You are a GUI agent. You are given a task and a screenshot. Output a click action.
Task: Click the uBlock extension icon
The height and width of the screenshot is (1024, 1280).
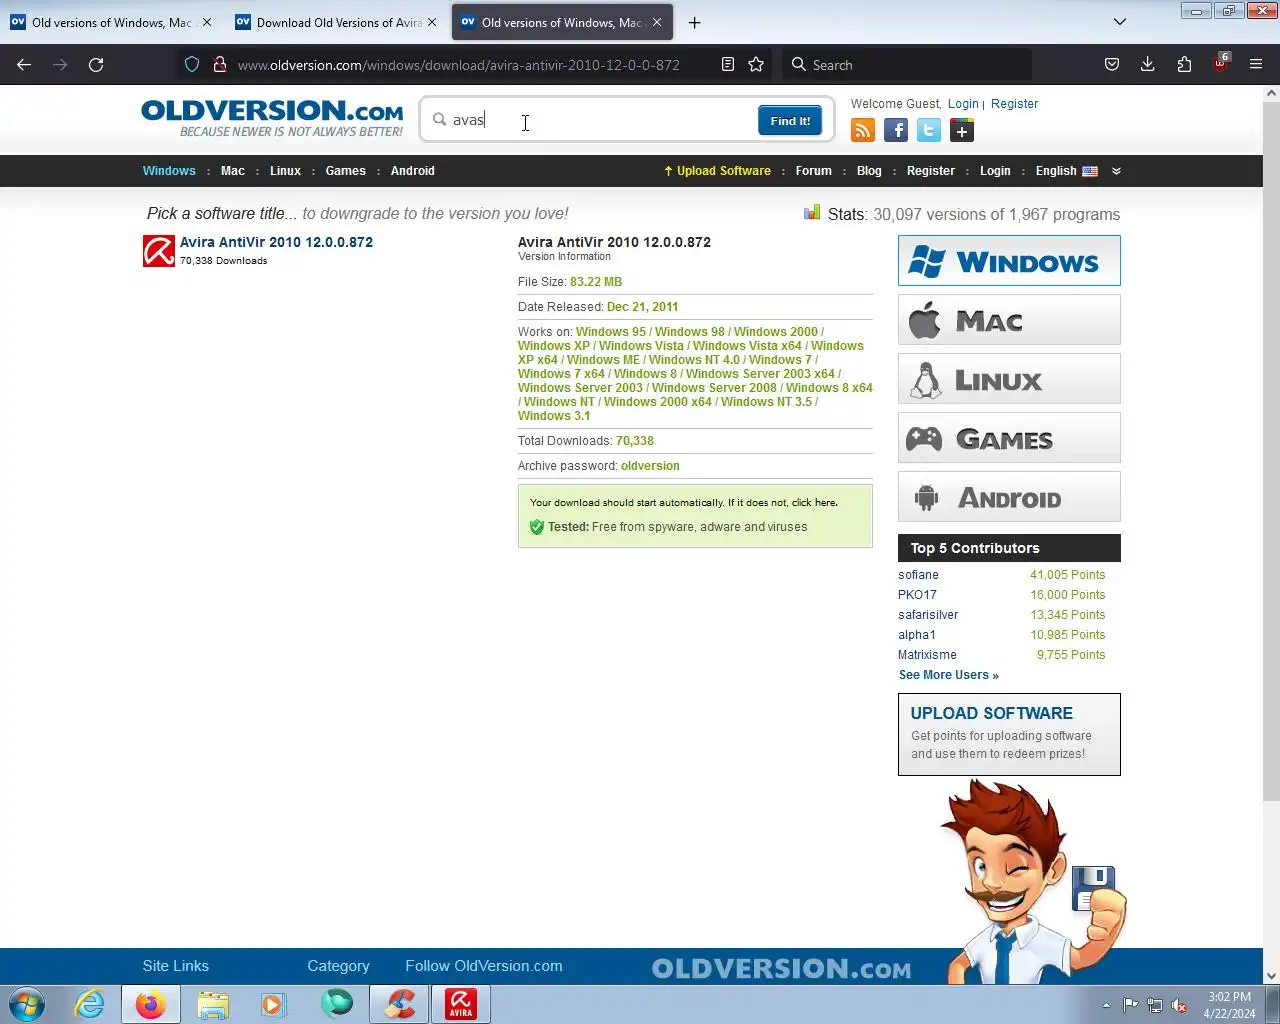click(1220, 64)
